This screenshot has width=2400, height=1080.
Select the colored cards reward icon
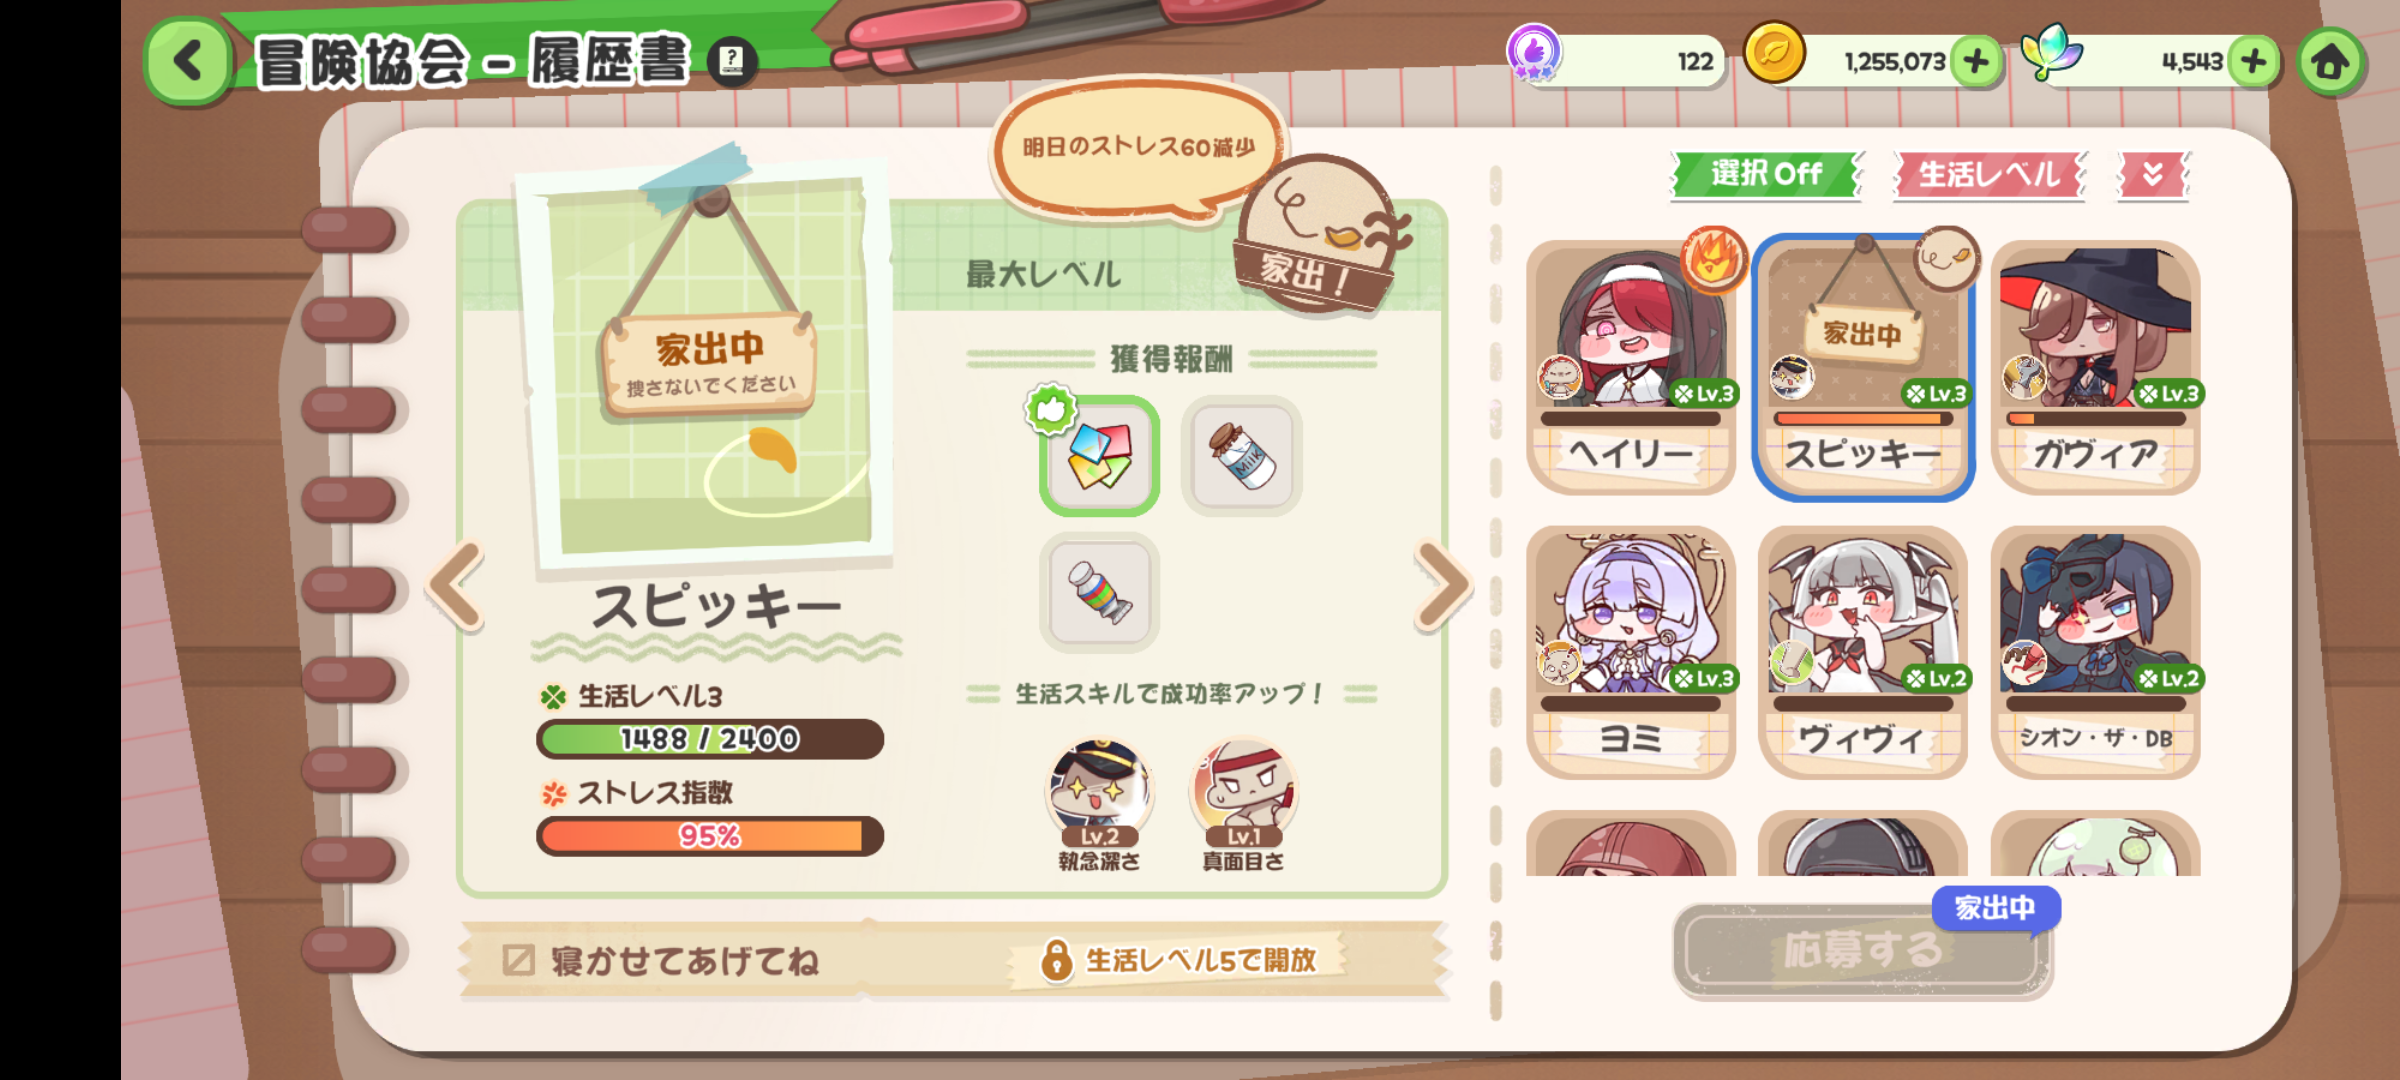click(x=1099, y=456)
